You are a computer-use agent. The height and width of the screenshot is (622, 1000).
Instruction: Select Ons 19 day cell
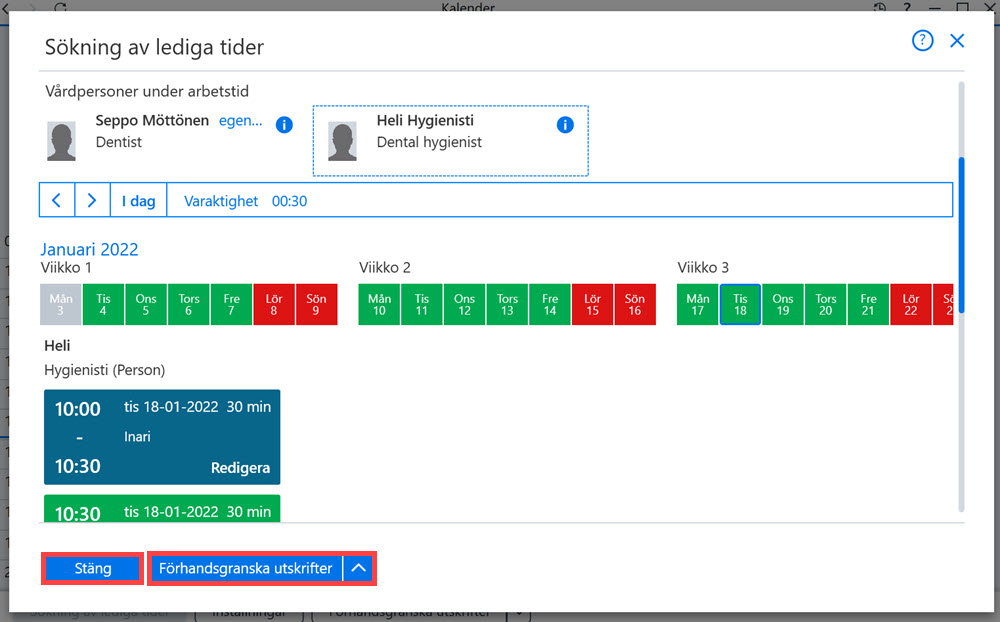point(783,304)
